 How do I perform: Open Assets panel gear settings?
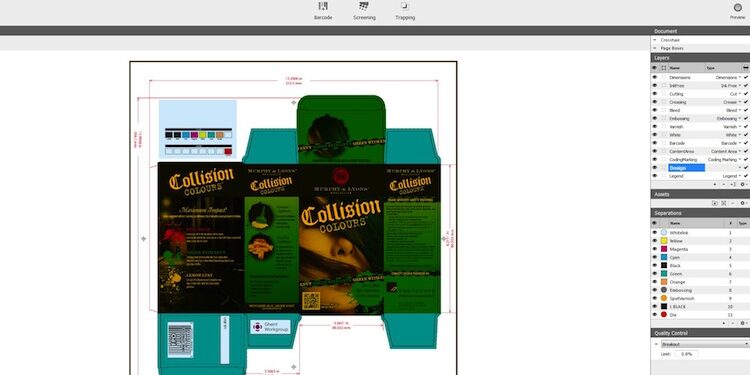tap(743, 203)
